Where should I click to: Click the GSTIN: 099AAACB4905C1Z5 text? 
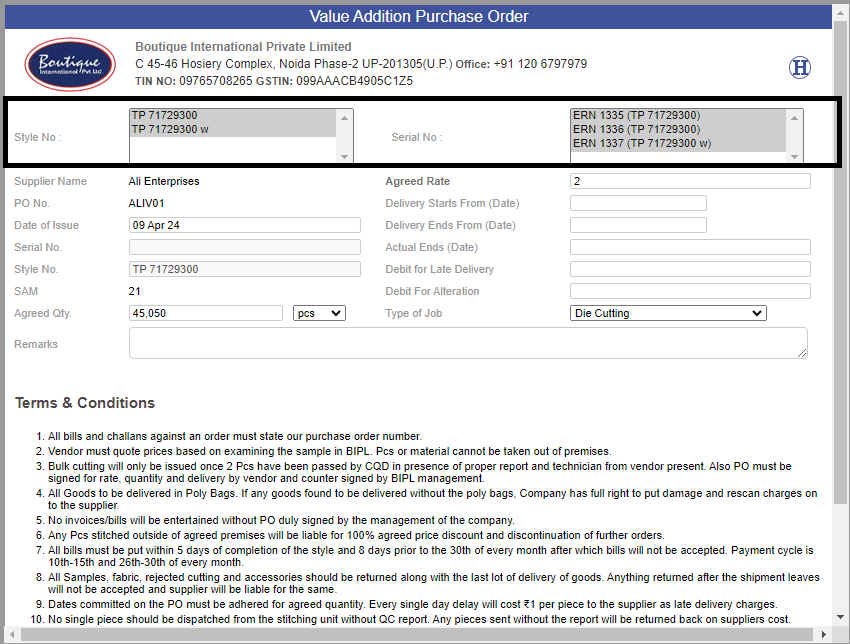334,81
